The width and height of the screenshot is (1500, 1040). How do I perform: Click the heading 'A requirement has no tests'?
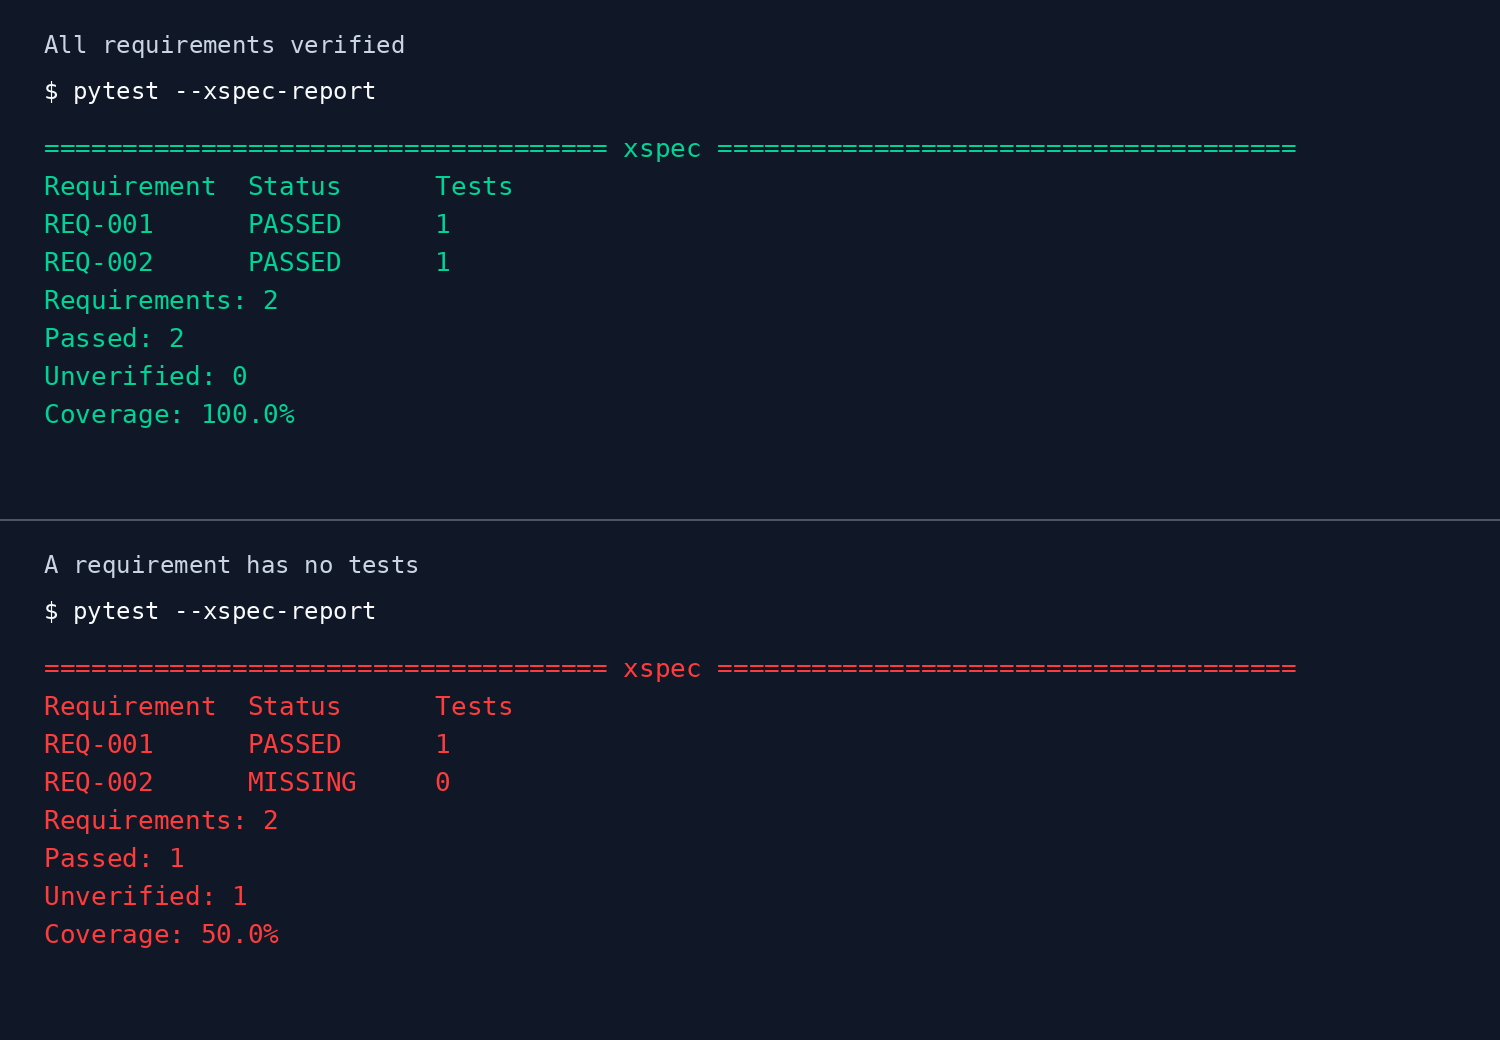(231, 565)
